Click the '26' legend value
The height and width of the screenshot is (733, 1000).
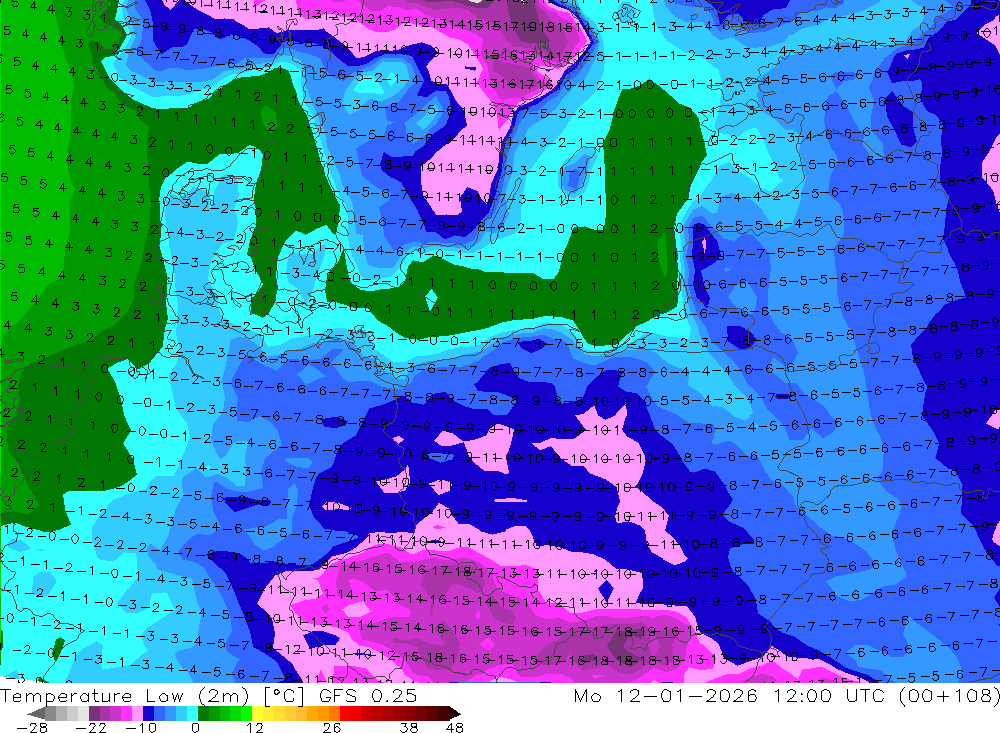[x=332, y=727]
